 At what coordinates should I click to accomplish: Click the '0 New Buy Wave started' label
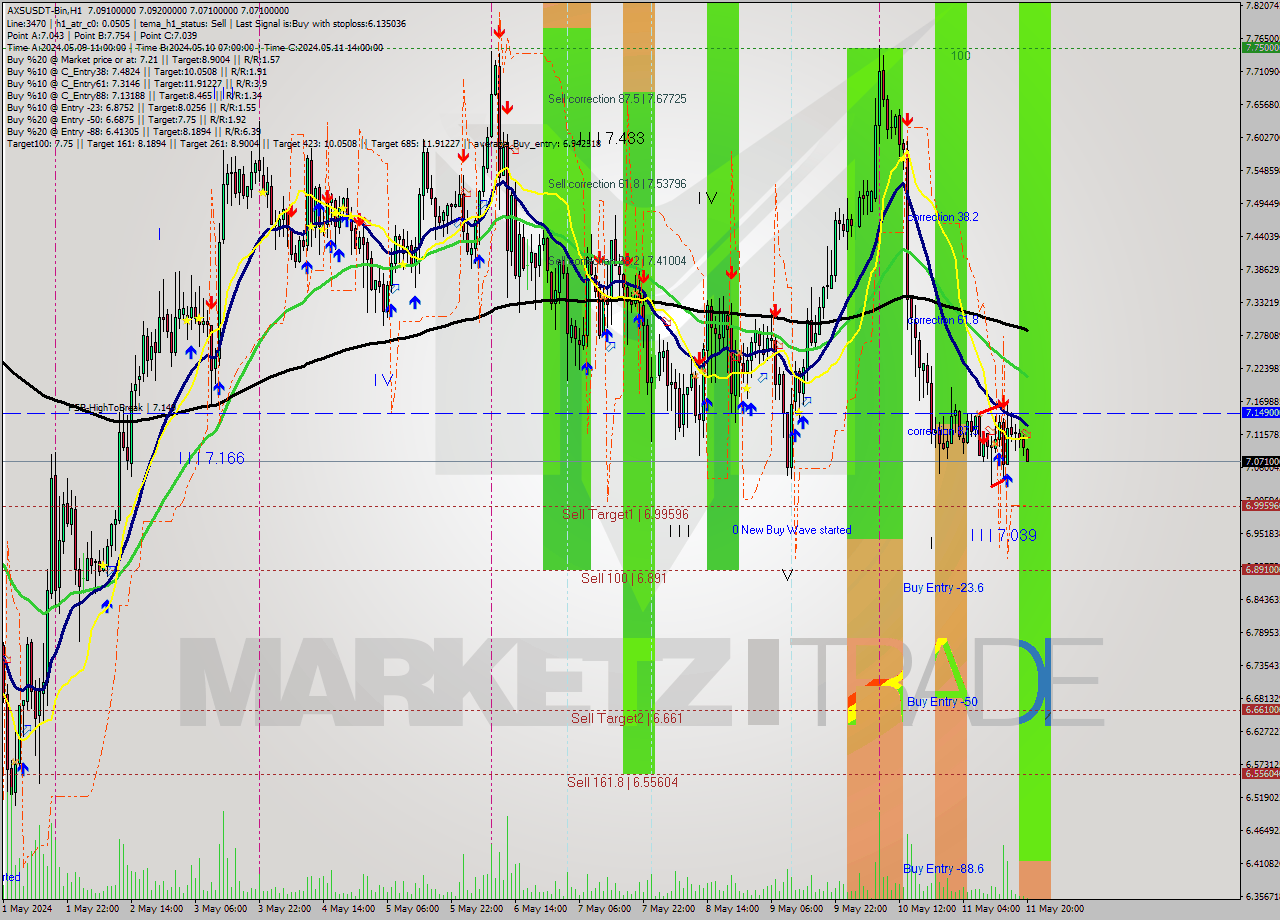point(791,530)
